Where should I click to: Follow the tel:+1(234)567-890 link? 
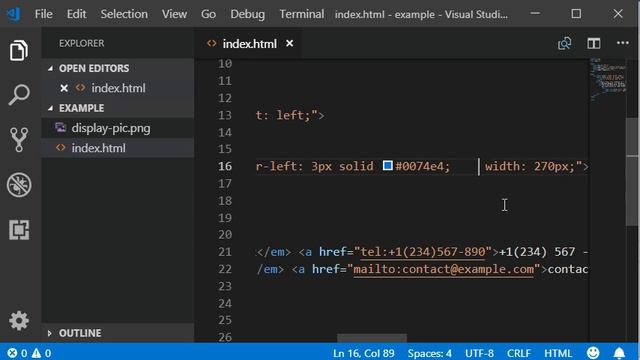click(x=422, y=252)
